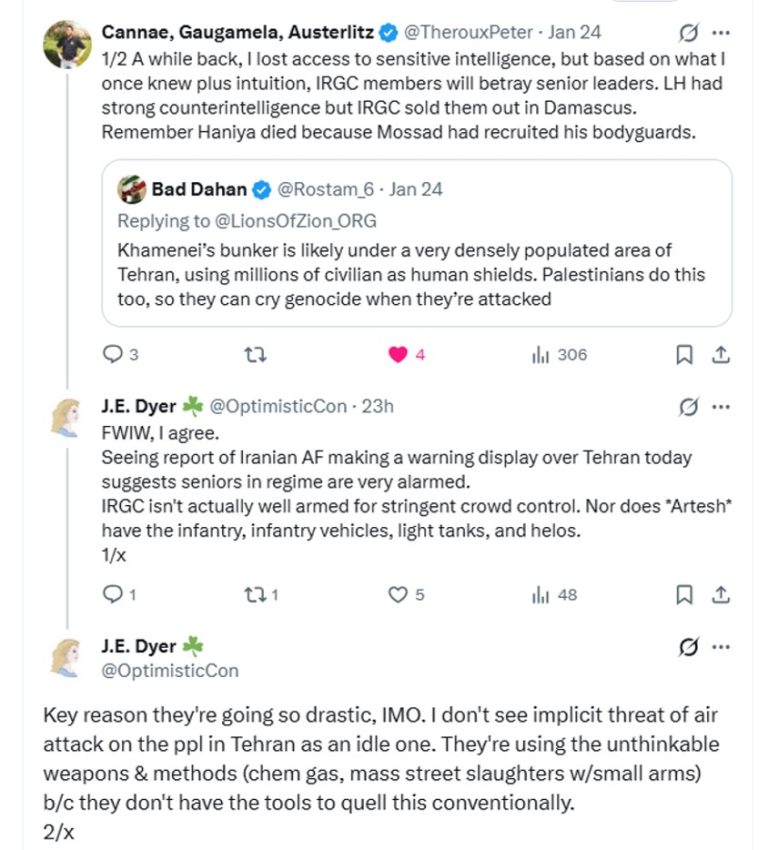Open Bad Dahan's quoted tweet

point(415,274)
